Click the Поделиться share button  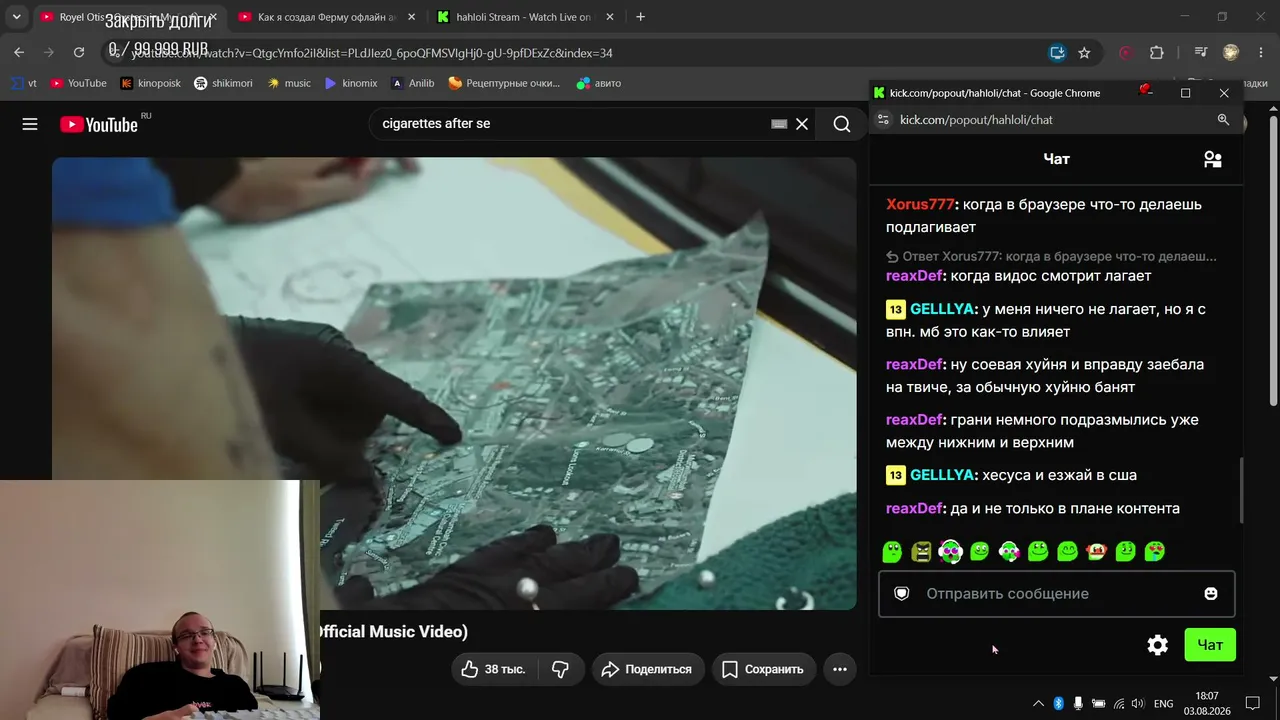(647, 669)
